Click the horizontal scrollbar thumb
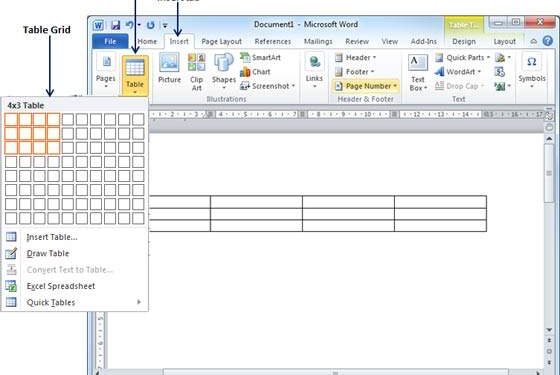This screenshot has height=375, width=560. tap(335, 372)
